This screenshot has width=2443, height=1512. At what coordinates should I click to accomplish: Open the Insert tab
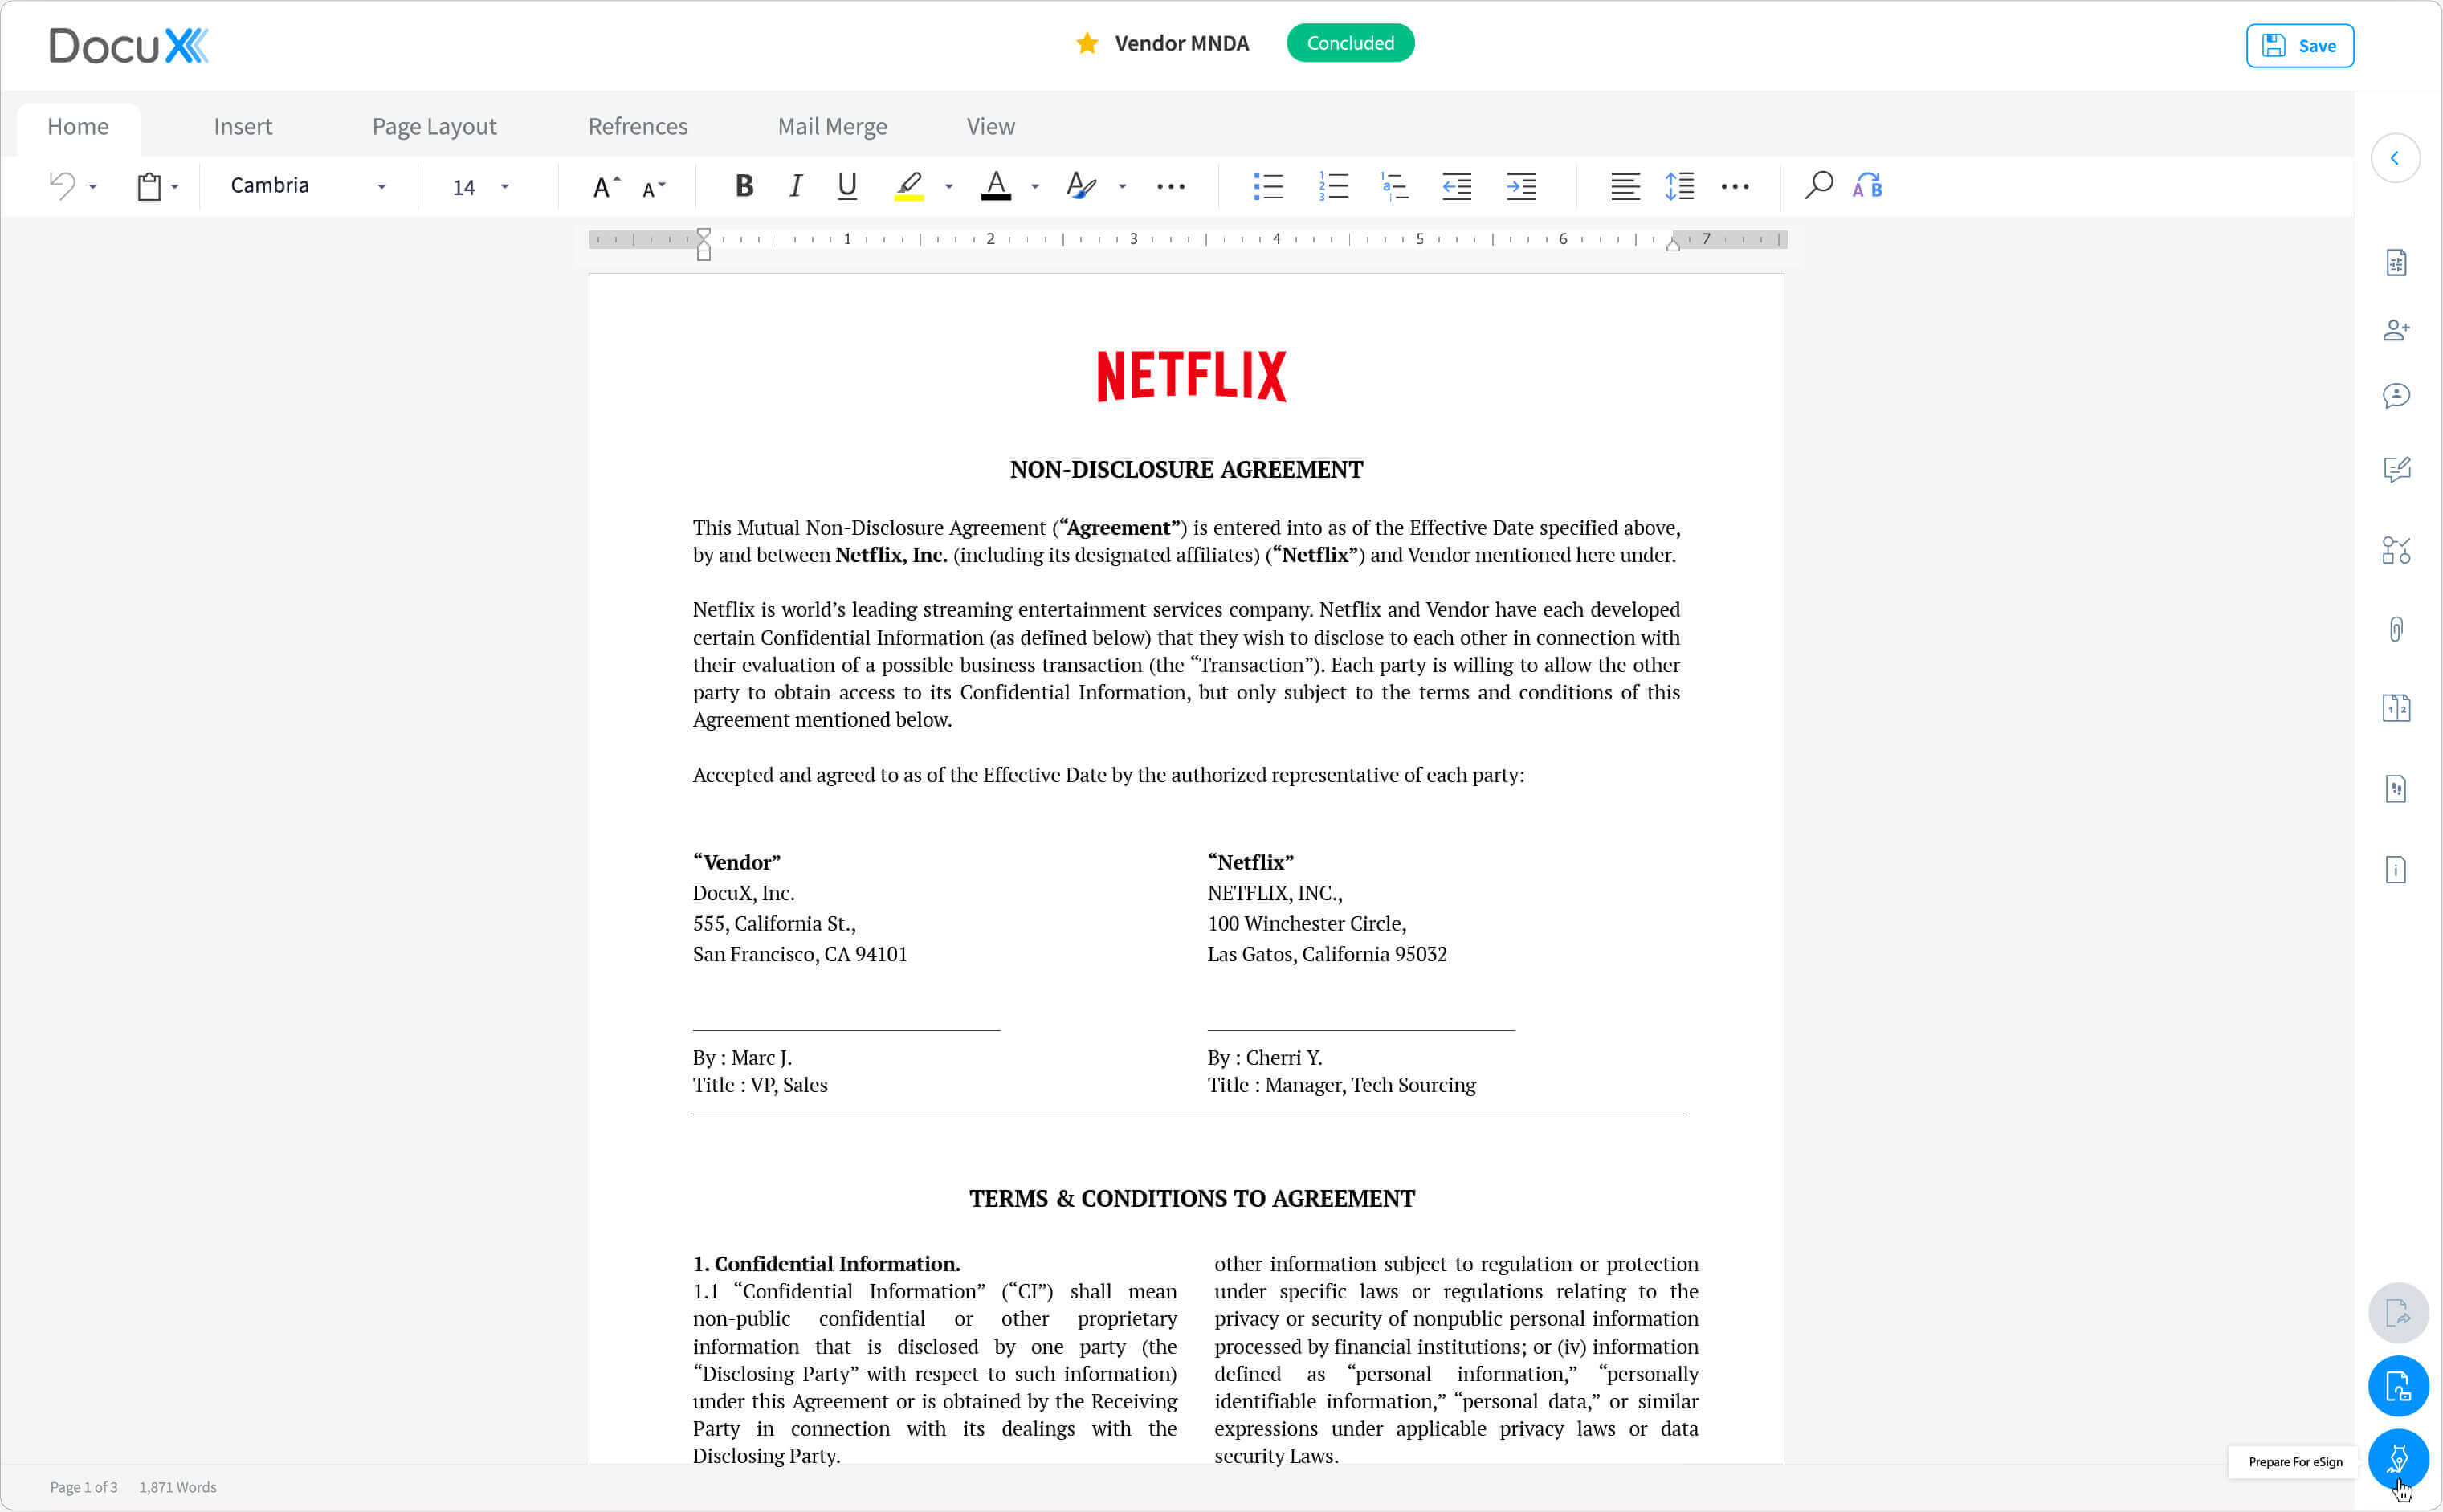[x=243, y=127]
